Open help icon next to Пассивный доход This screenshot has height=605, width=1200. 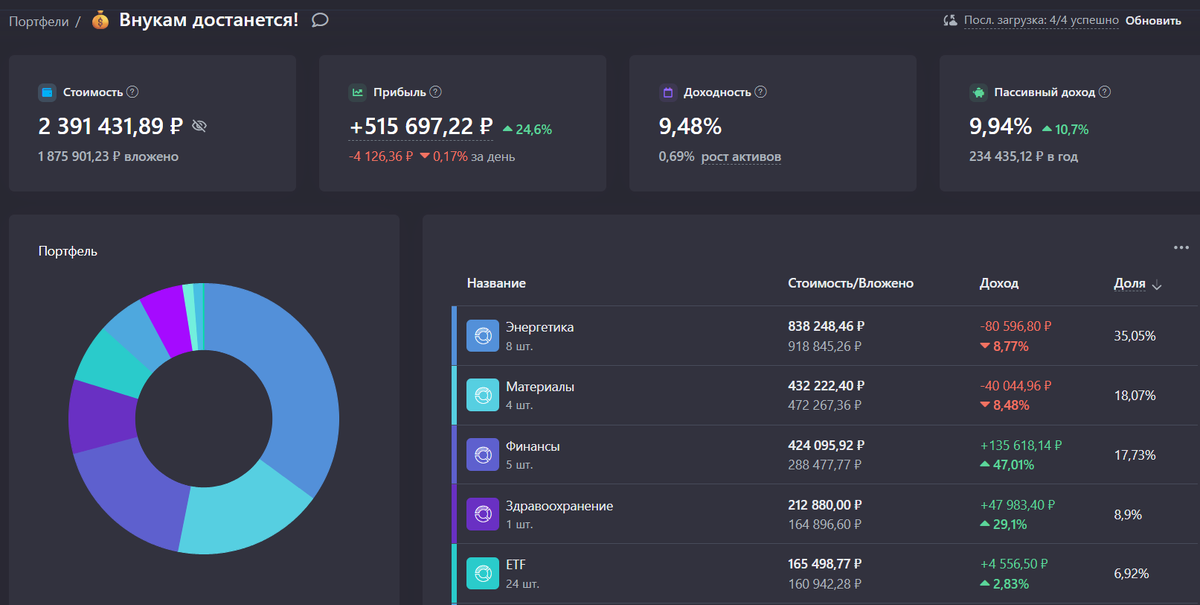1105,92
